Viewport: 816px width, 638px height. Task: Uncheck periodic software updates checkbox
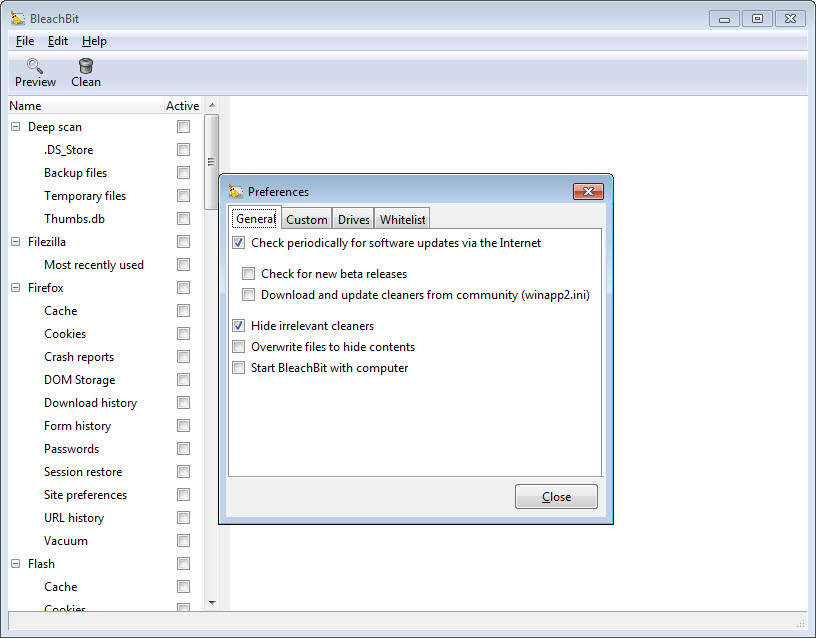(x=238, y=243)
